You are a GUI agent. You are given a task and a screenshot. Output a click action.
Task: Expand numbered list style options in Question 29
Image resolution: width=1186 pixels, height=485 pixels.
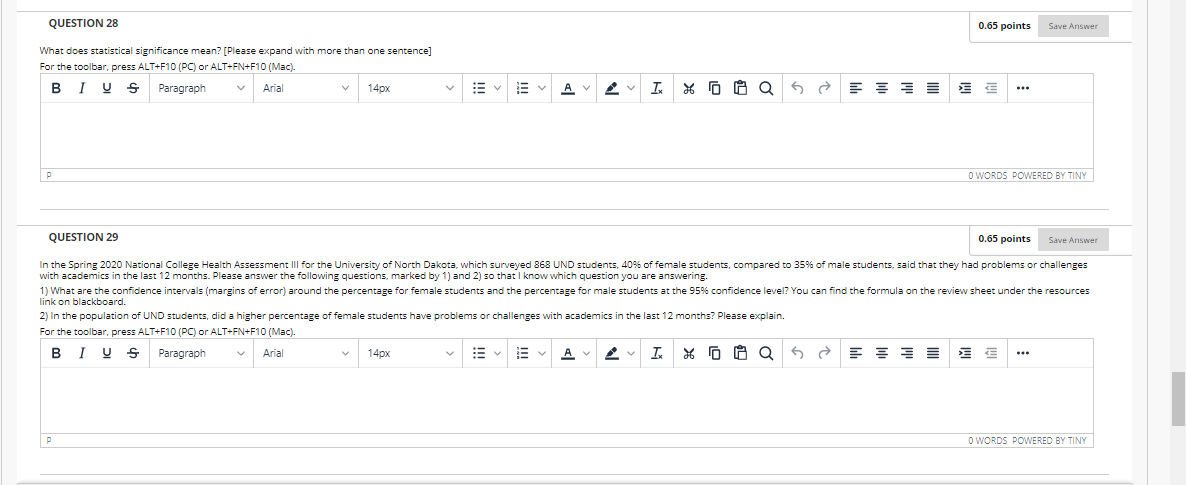[x=542, y=353]
